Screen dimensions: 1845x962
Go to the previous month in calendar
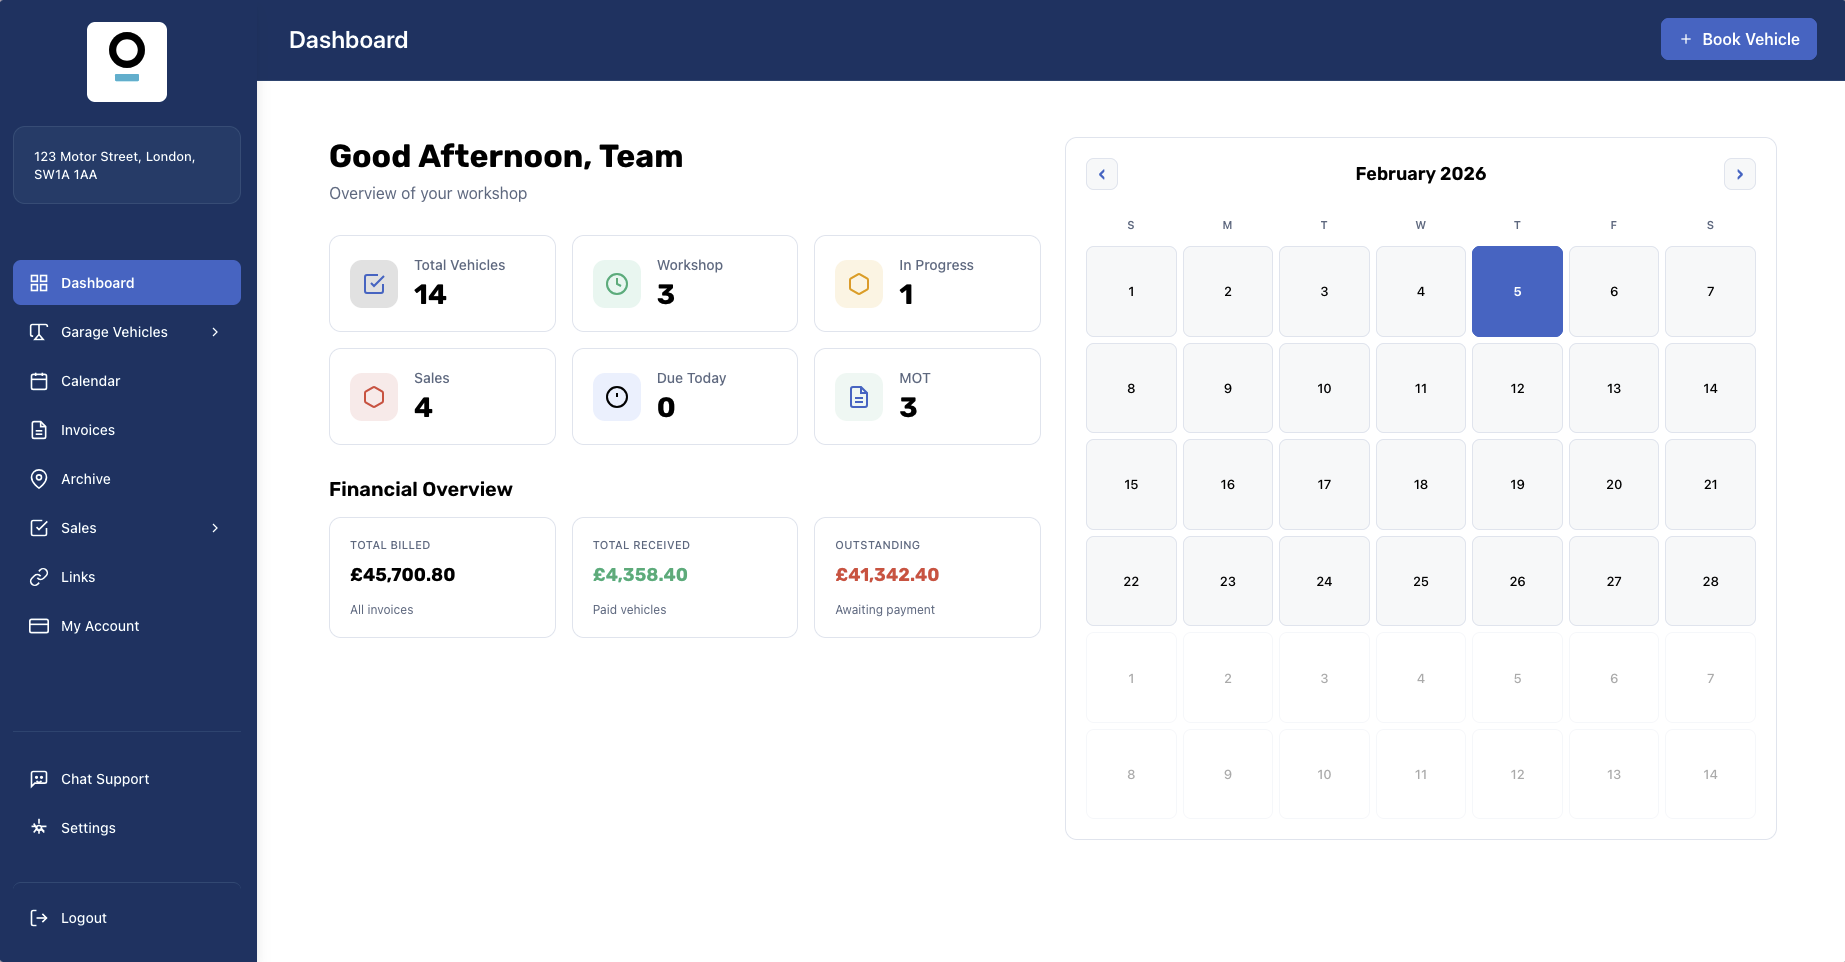pyautogui.click(x=1102, y=174)
